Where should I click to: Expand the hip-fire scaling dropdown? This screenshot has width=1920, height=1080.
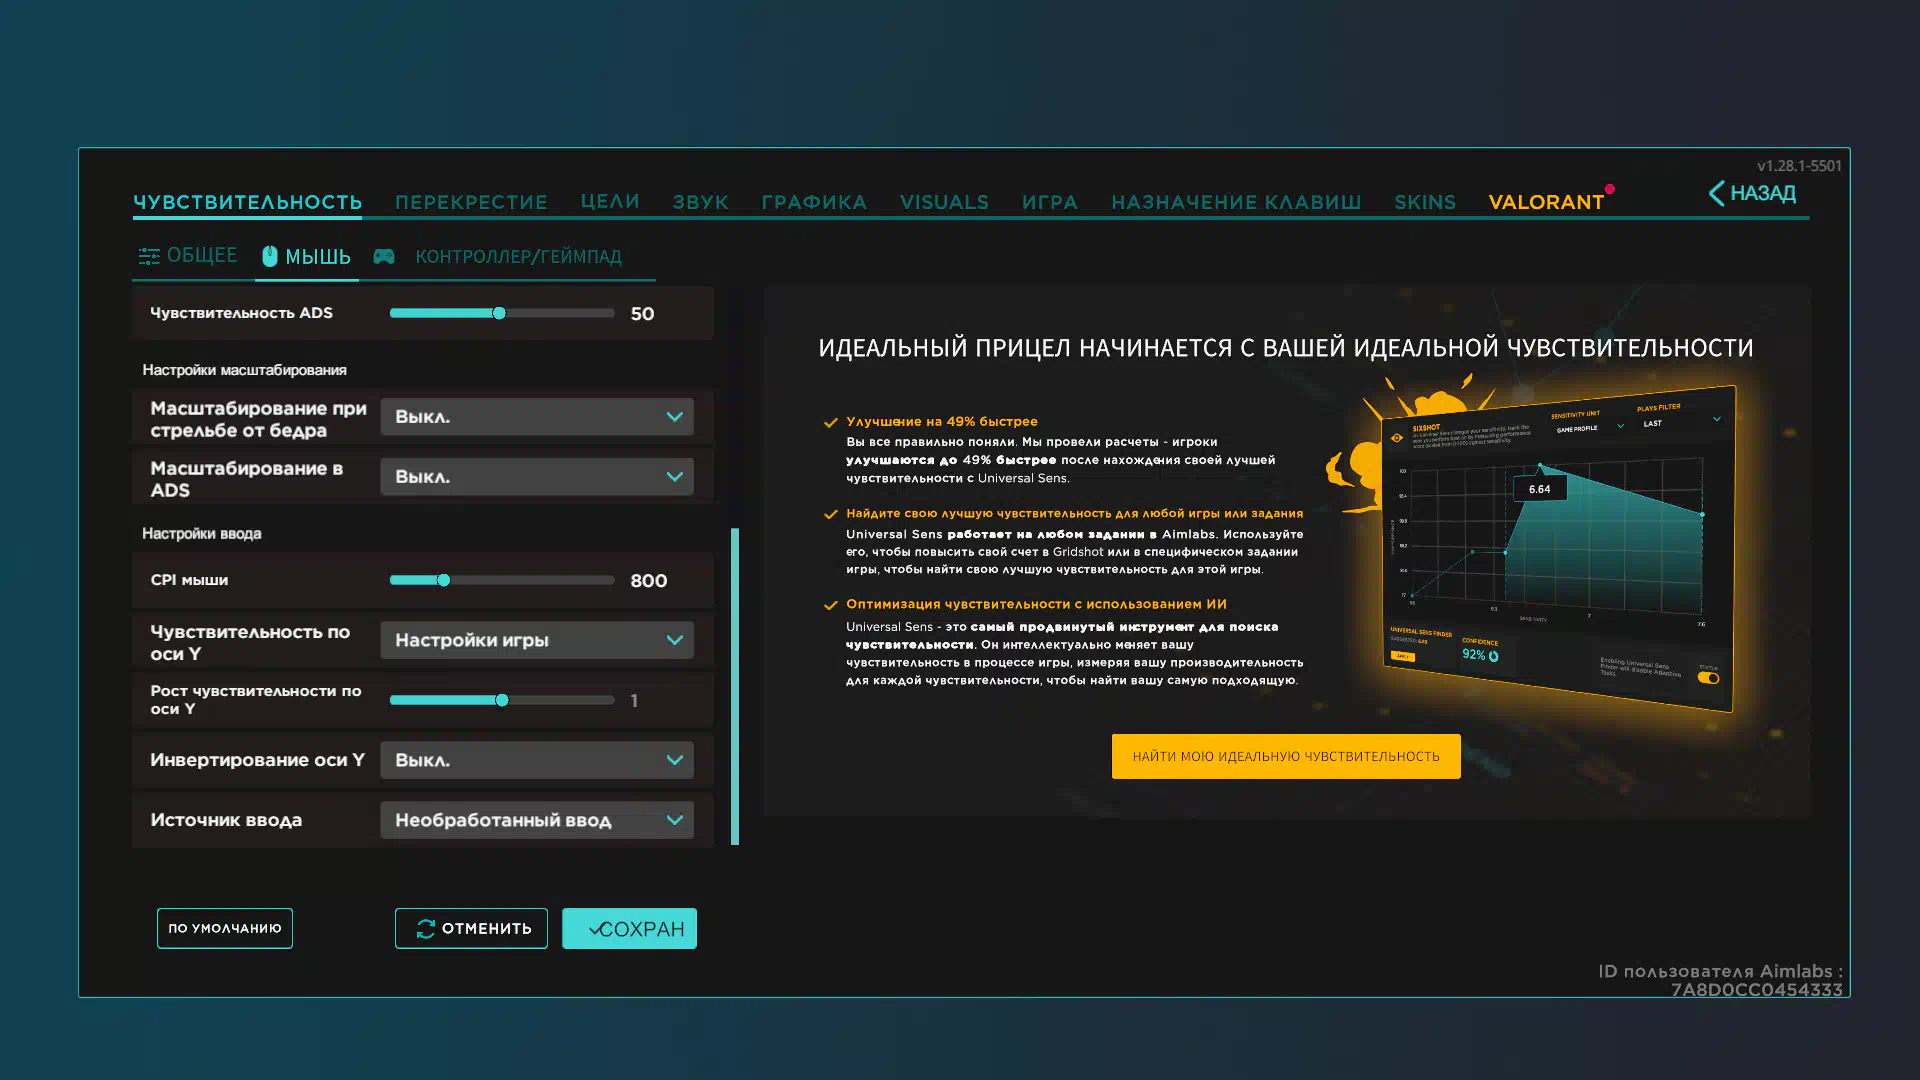tap(537, 417)
